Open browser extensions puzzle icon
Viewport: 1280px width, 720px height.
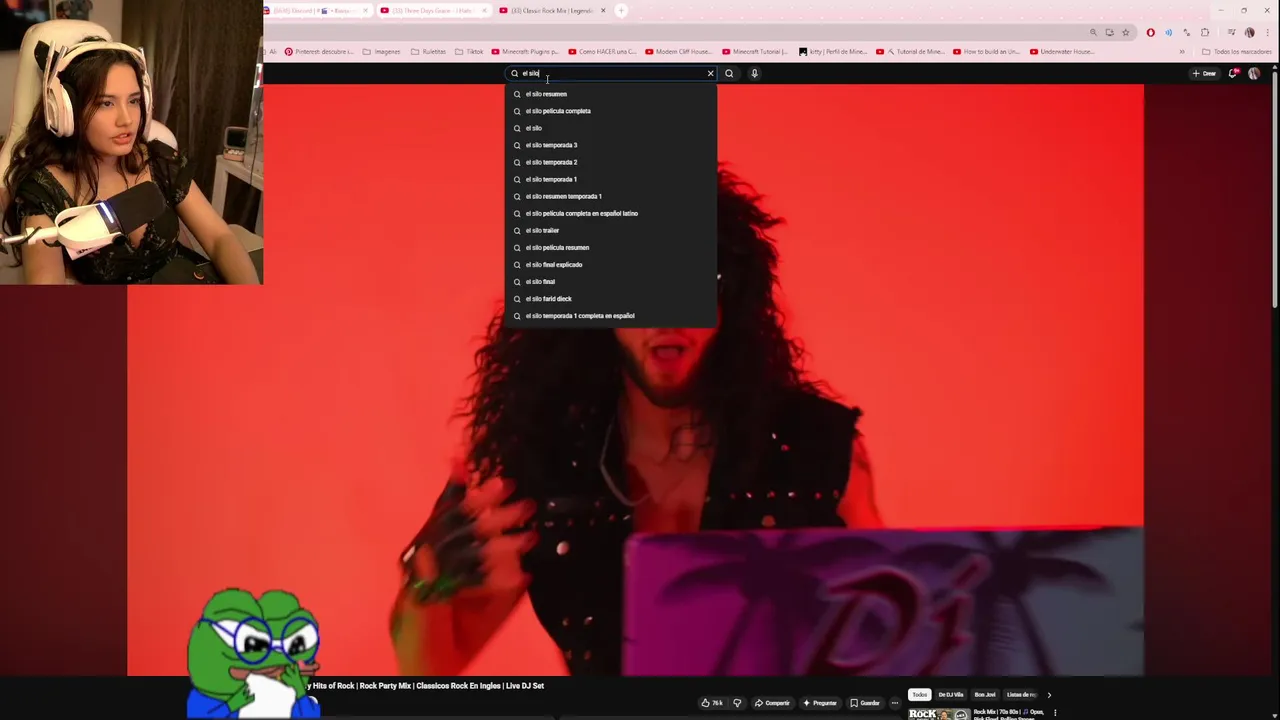click(1205, 32)
